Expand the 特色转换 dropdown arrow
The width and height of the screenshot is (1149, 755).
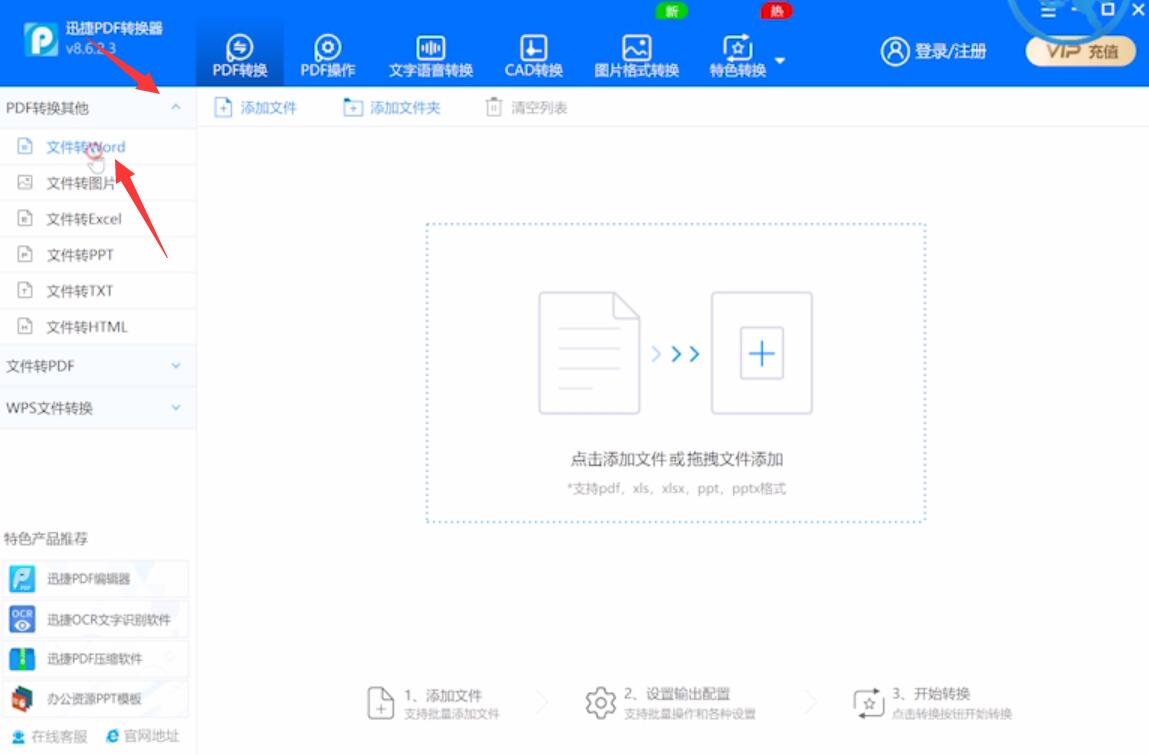click(780, 61)
